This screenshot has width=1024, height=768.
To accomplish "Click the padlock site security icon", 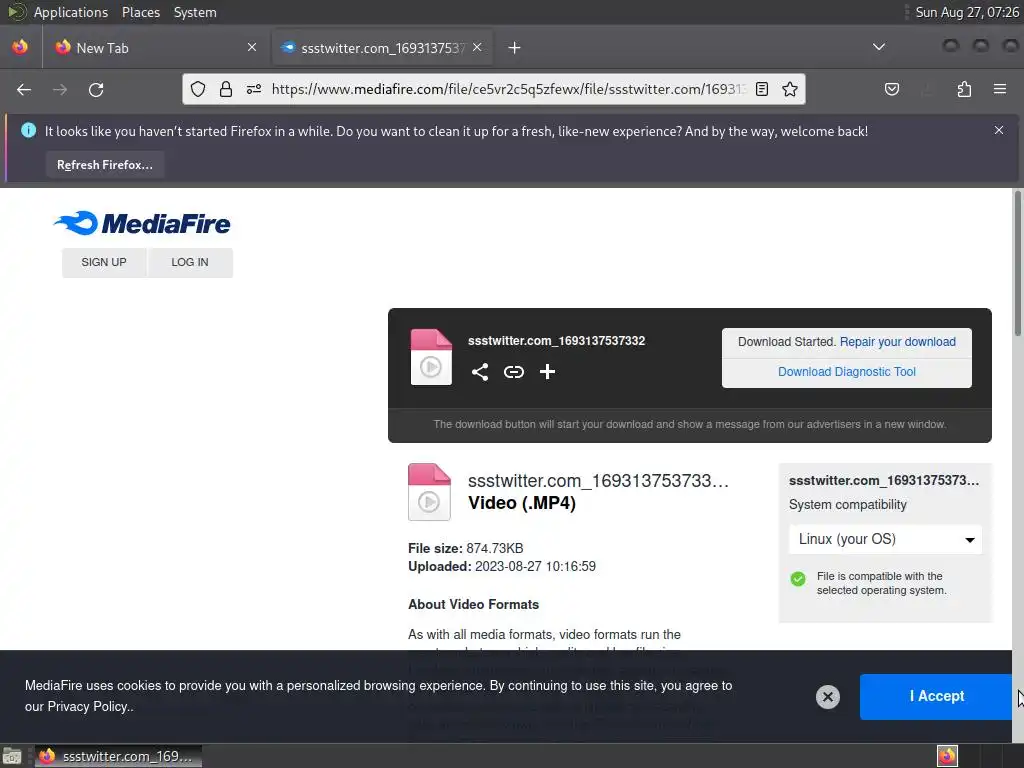I will coord(226,89).
